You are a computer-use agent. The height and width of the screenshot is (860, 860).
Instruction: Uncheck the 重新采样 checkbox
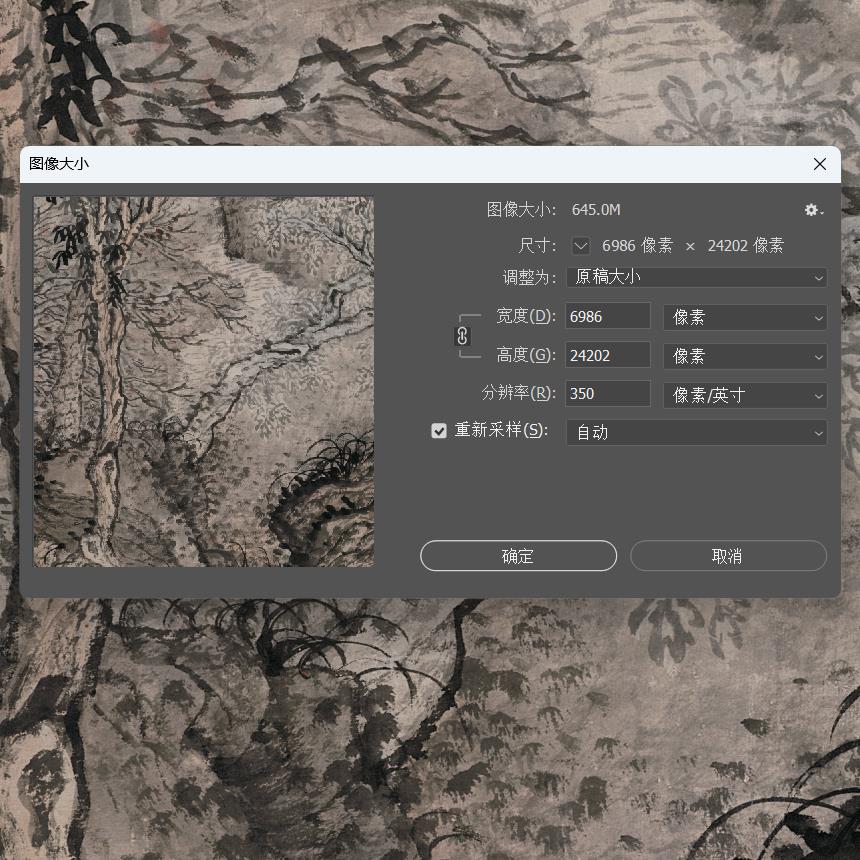click(x=439, y=431)
